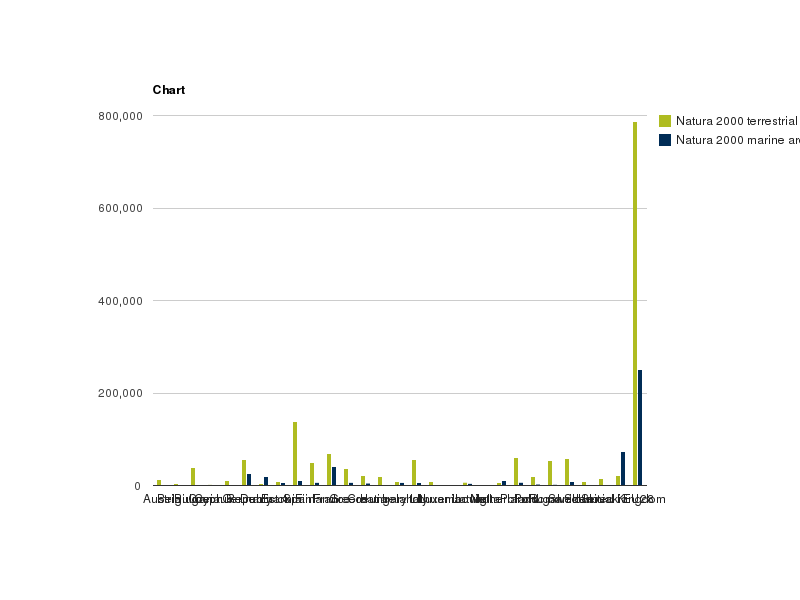Choose the third-tallest green terrestrial bar

[329, 470]
